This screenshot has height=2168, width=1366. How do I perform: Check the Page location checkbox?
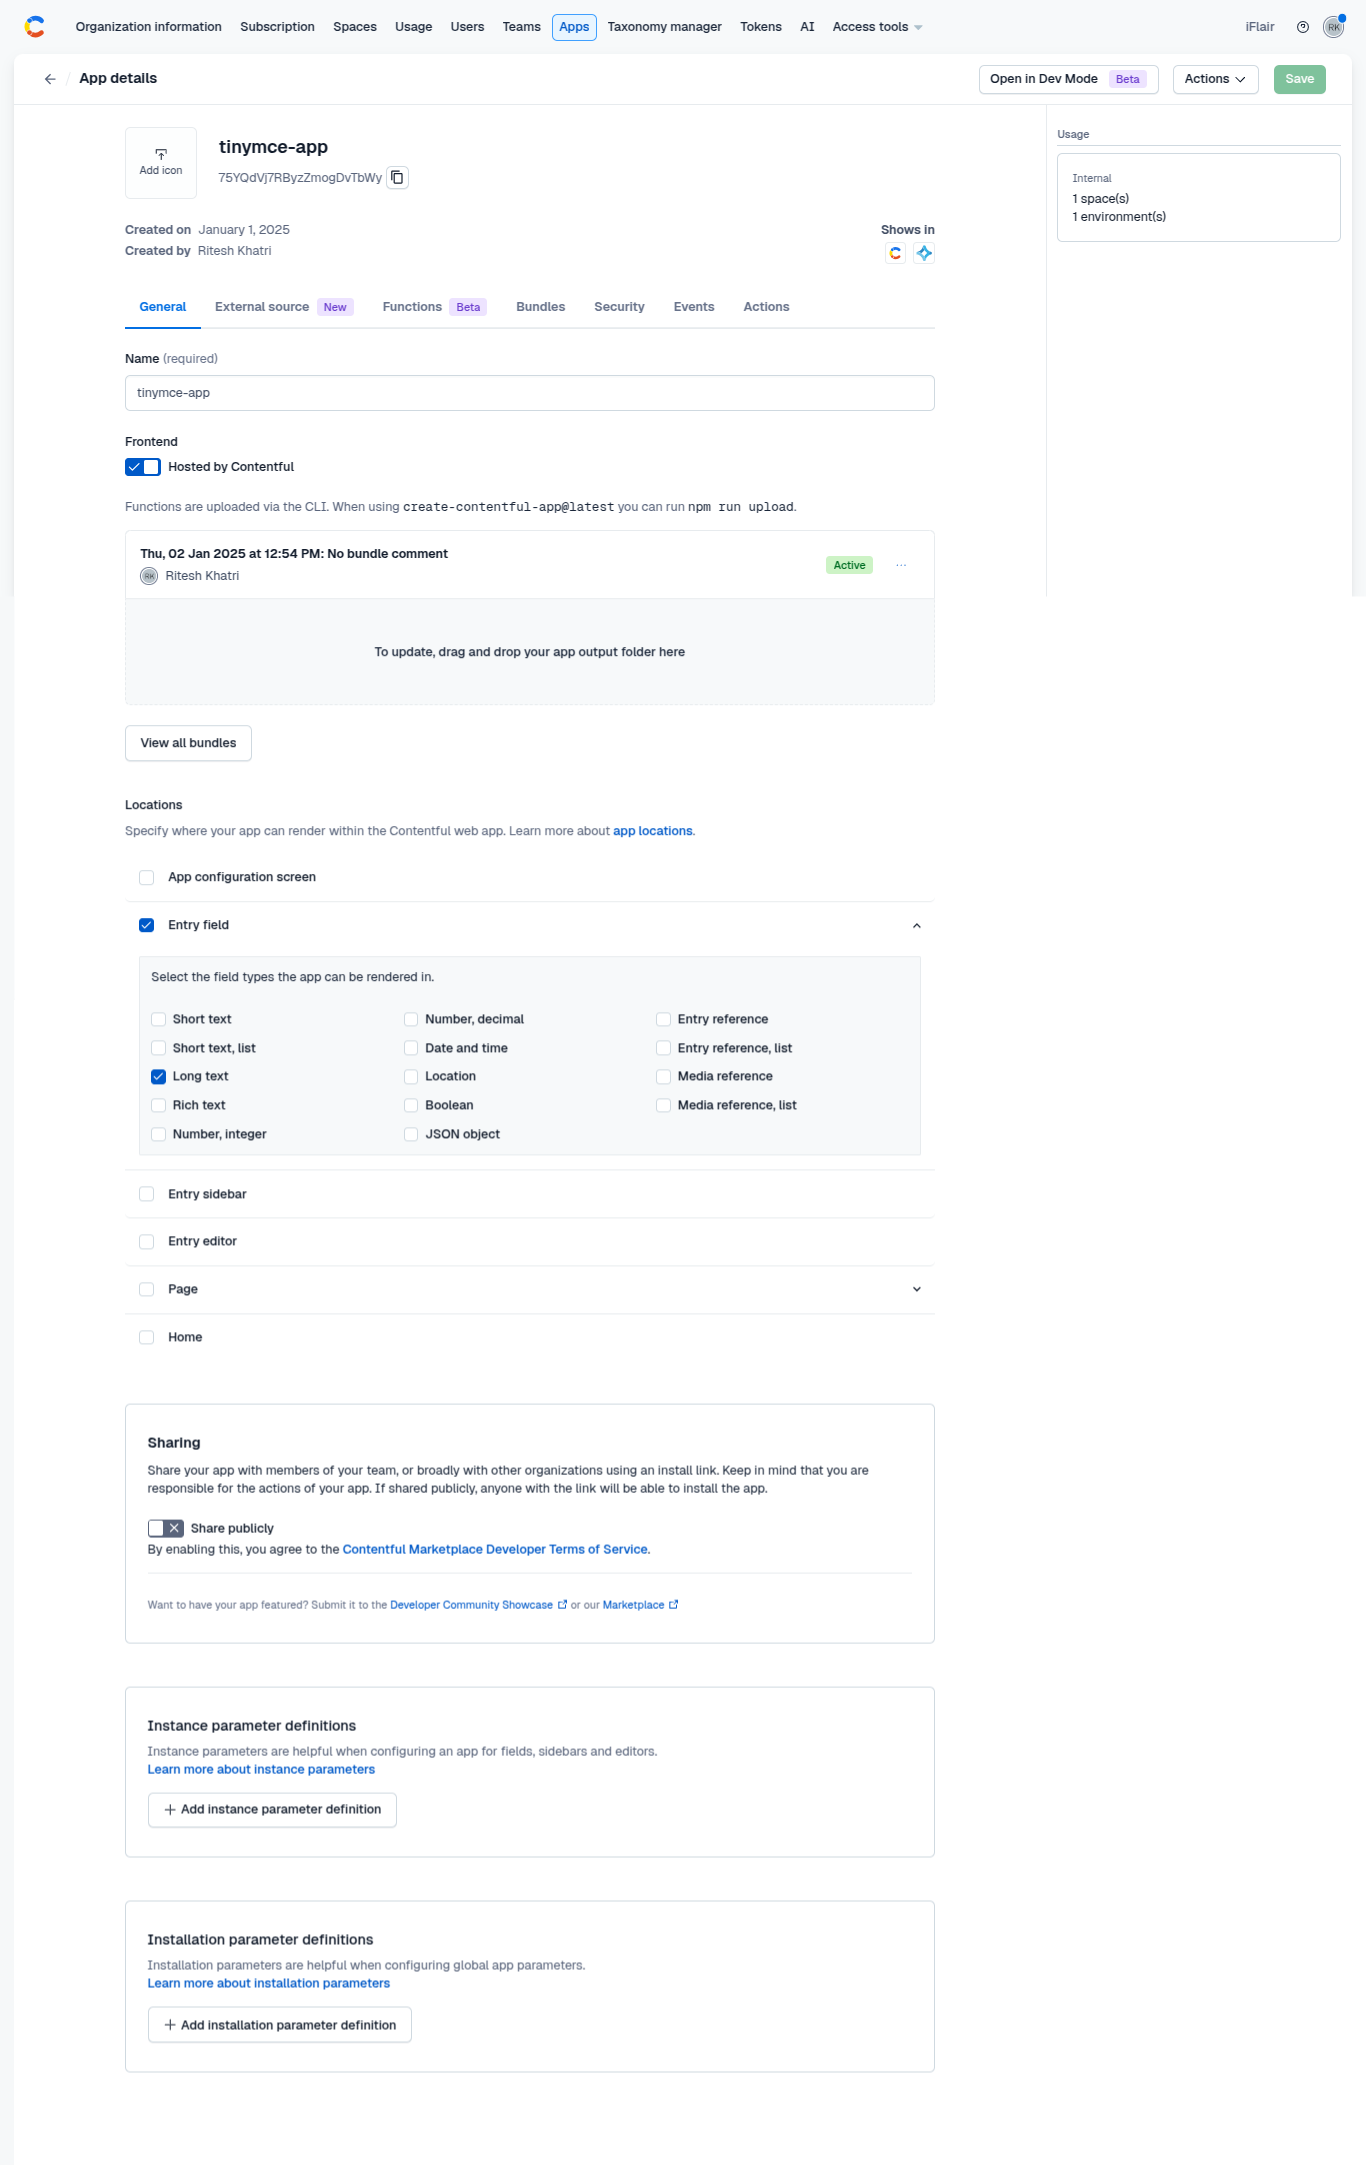147,1290
